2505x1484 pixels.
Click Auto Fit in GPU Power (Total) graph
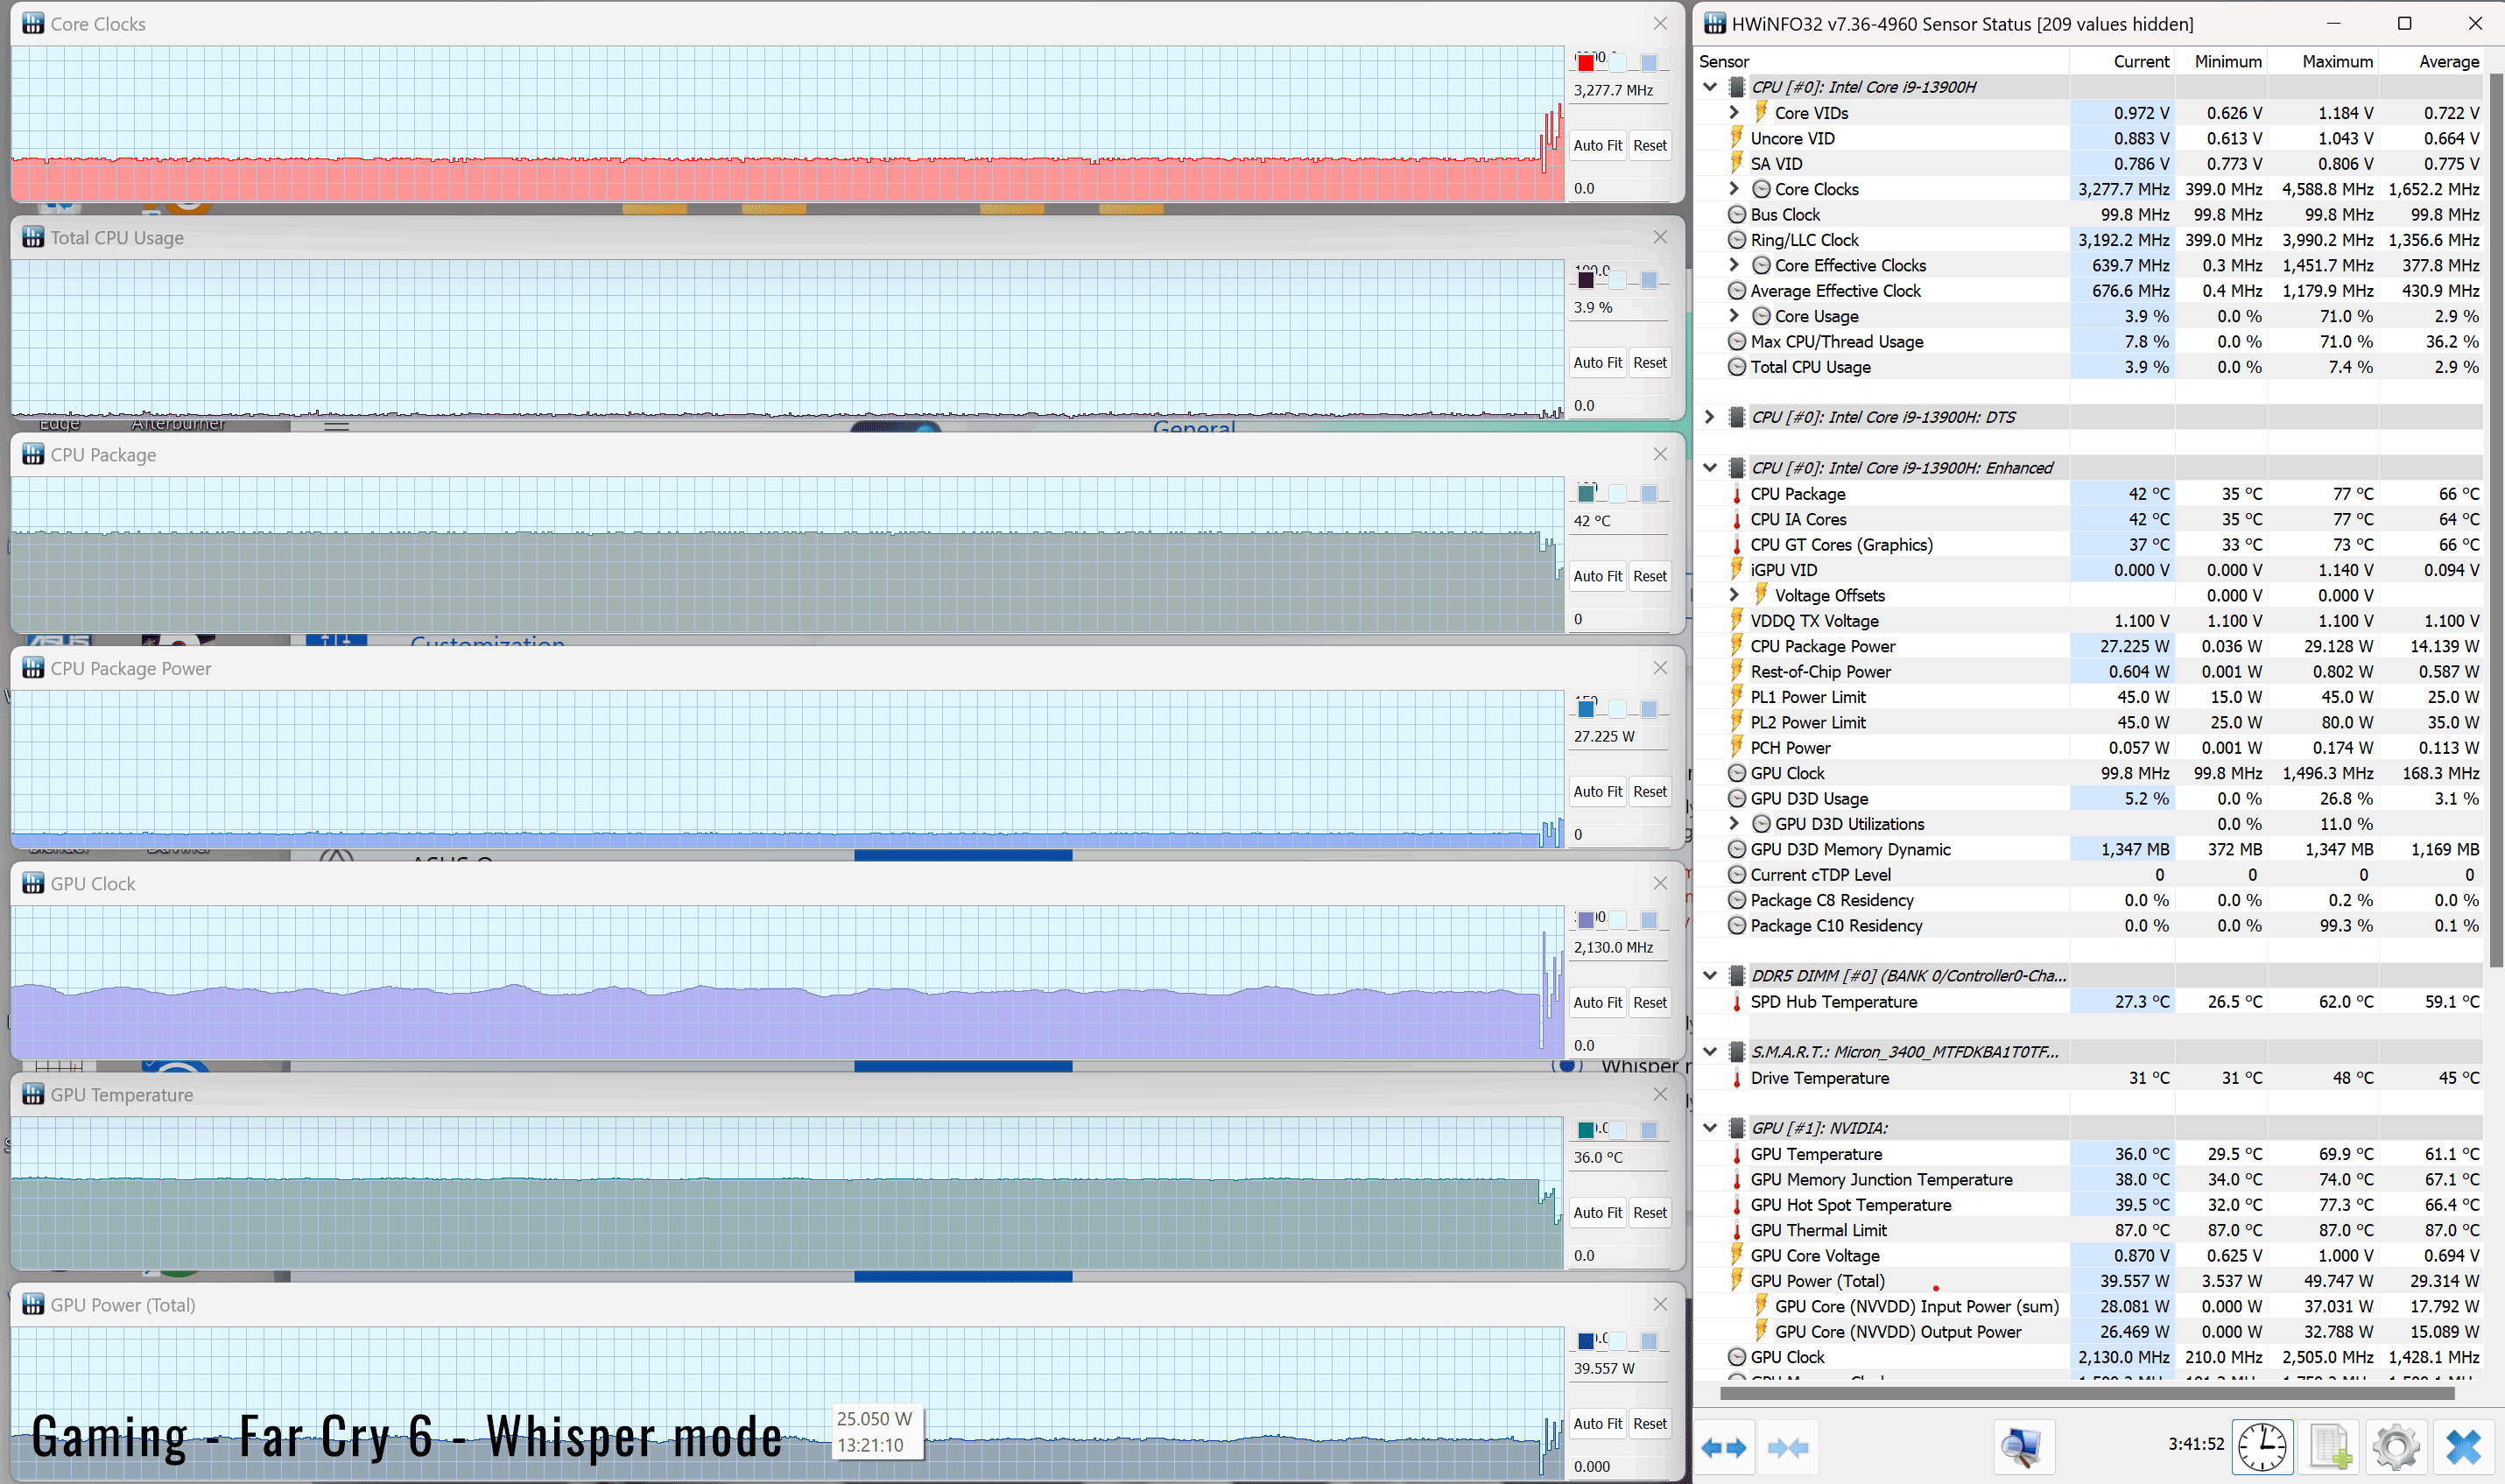1597,1424
